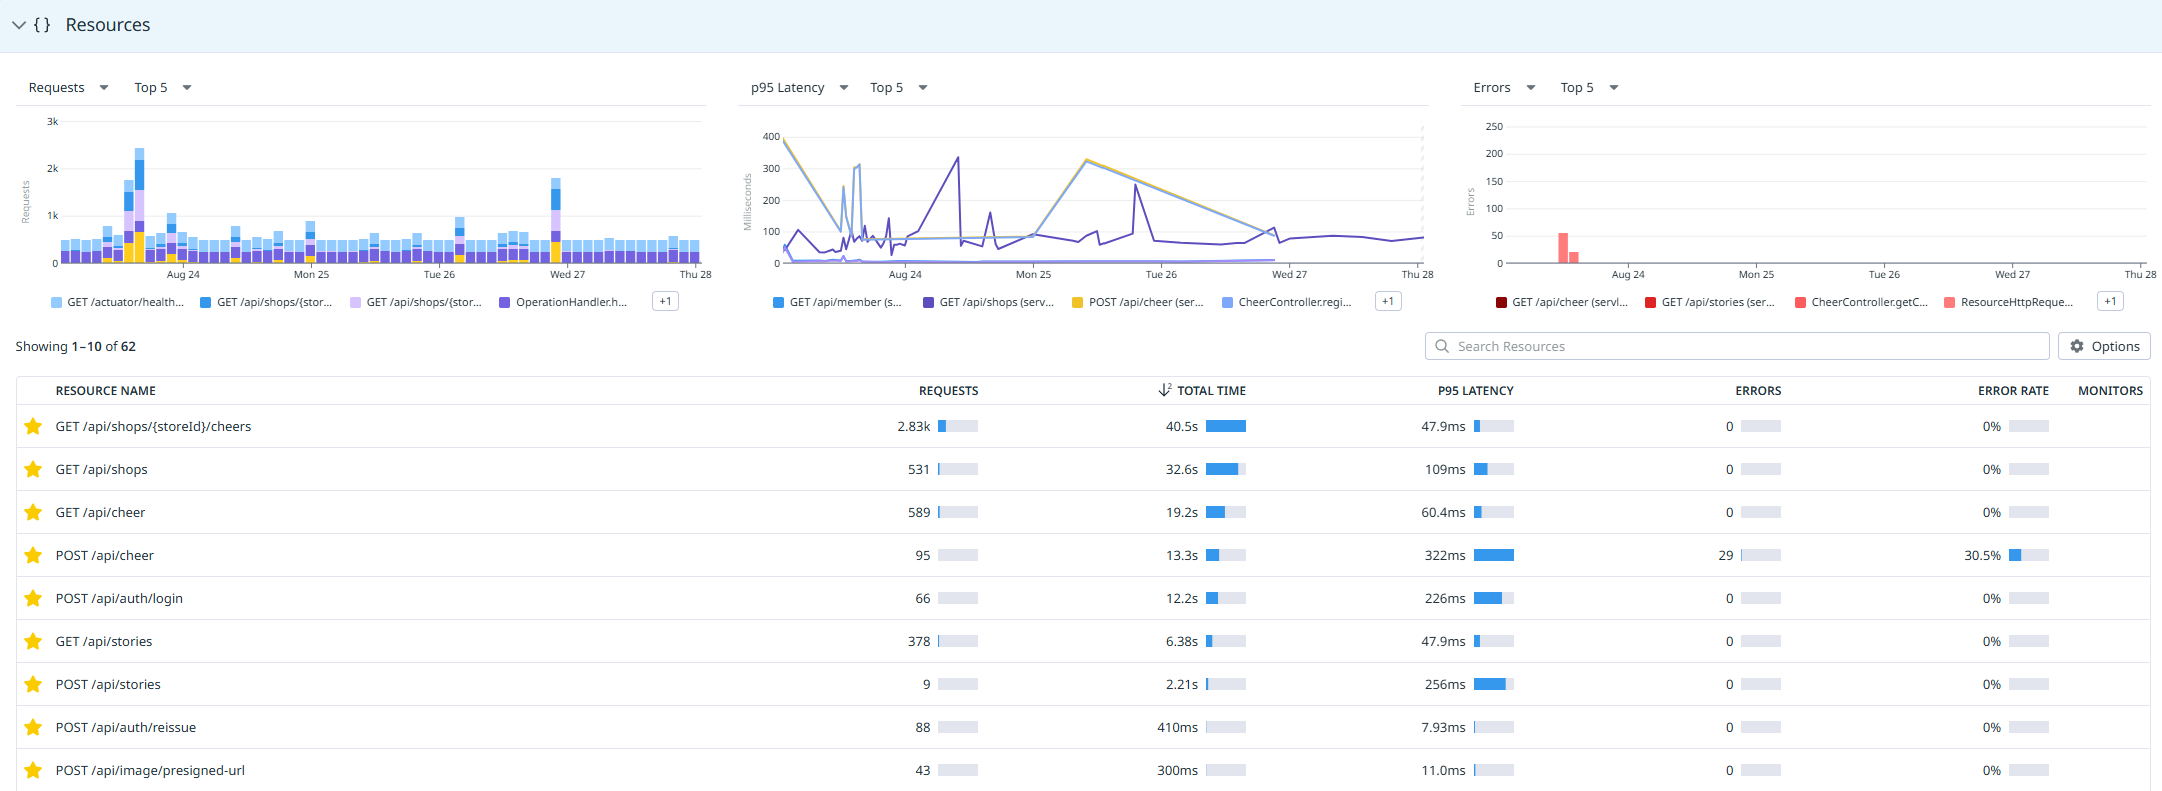
Task: Click the tallest stacked bar in Requests chart
Action: (x=139, y=205)
